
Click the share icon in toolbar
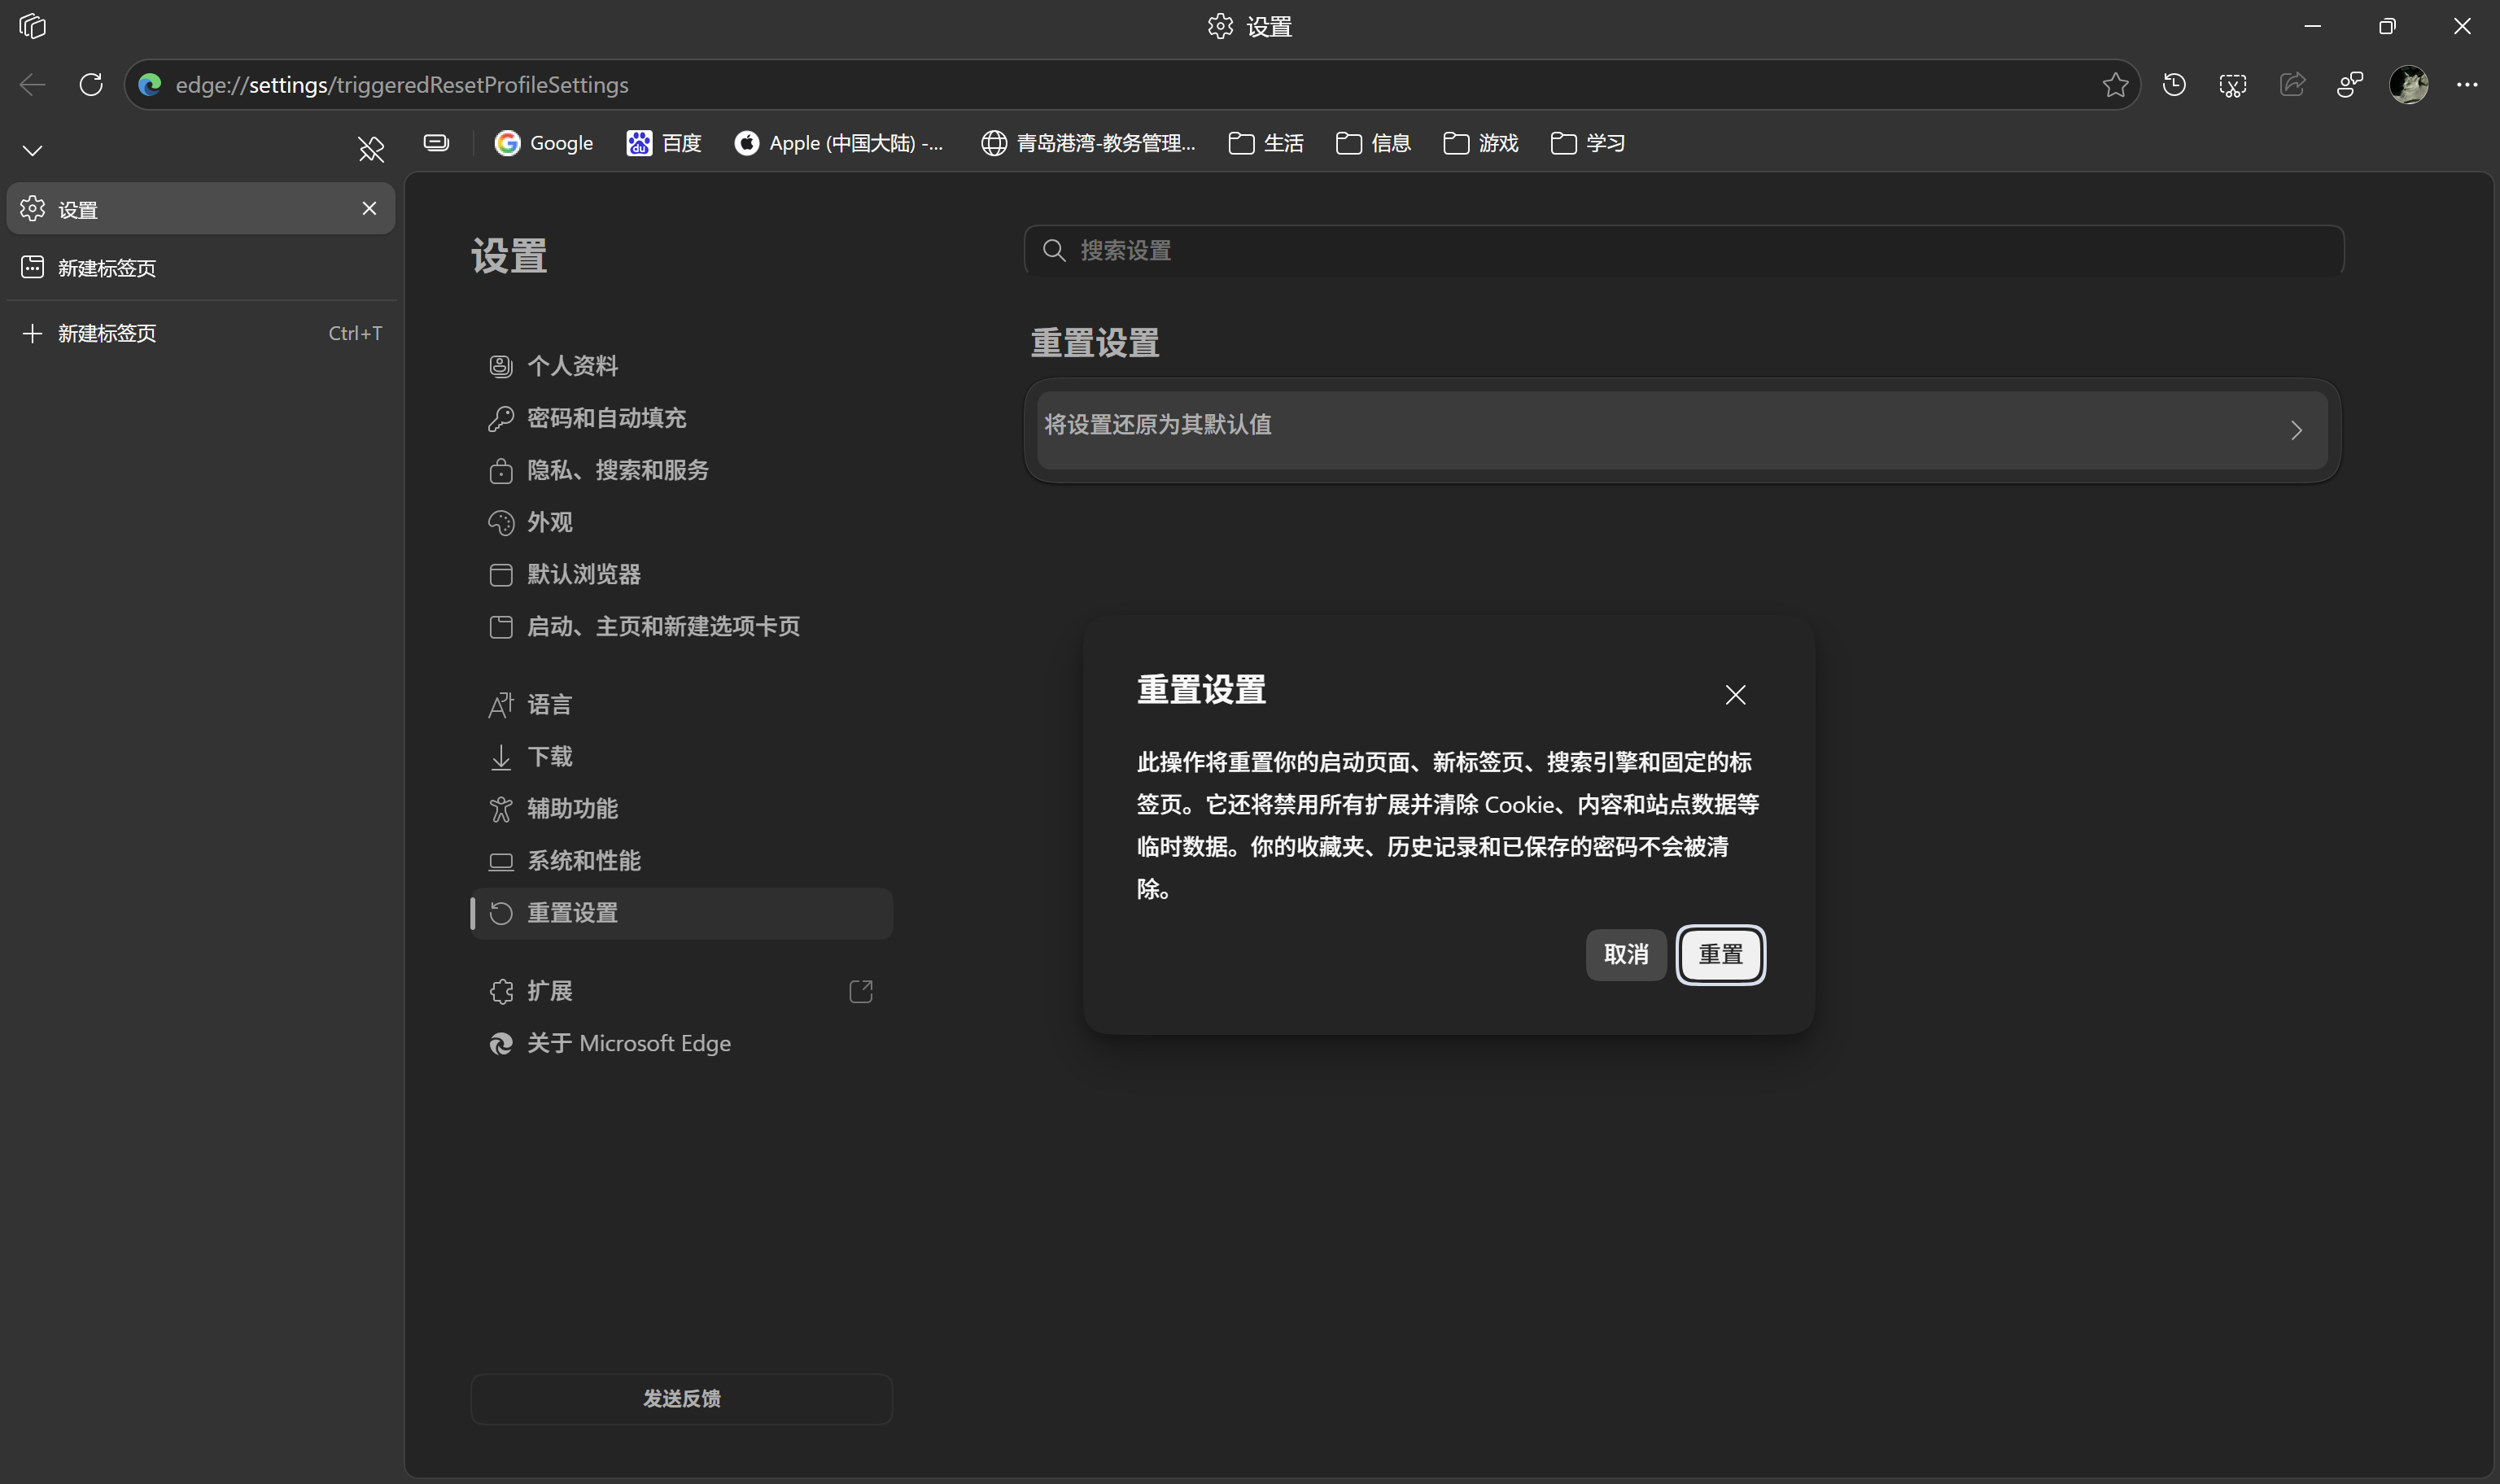2292,85
